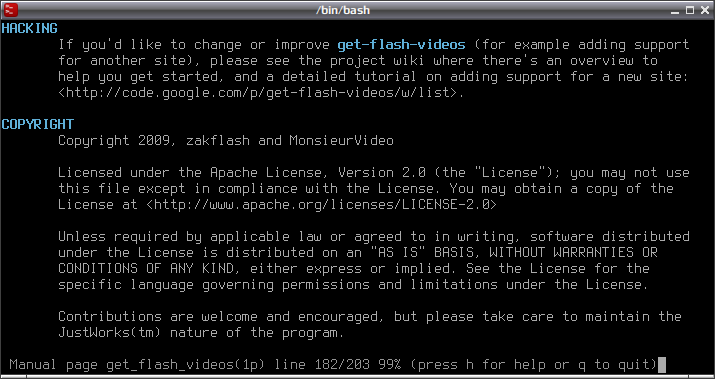The height and width of the screenshot is (379, 715).
Task: Click the 'Licensed under the Apache License' line
Action: [374, 172]
